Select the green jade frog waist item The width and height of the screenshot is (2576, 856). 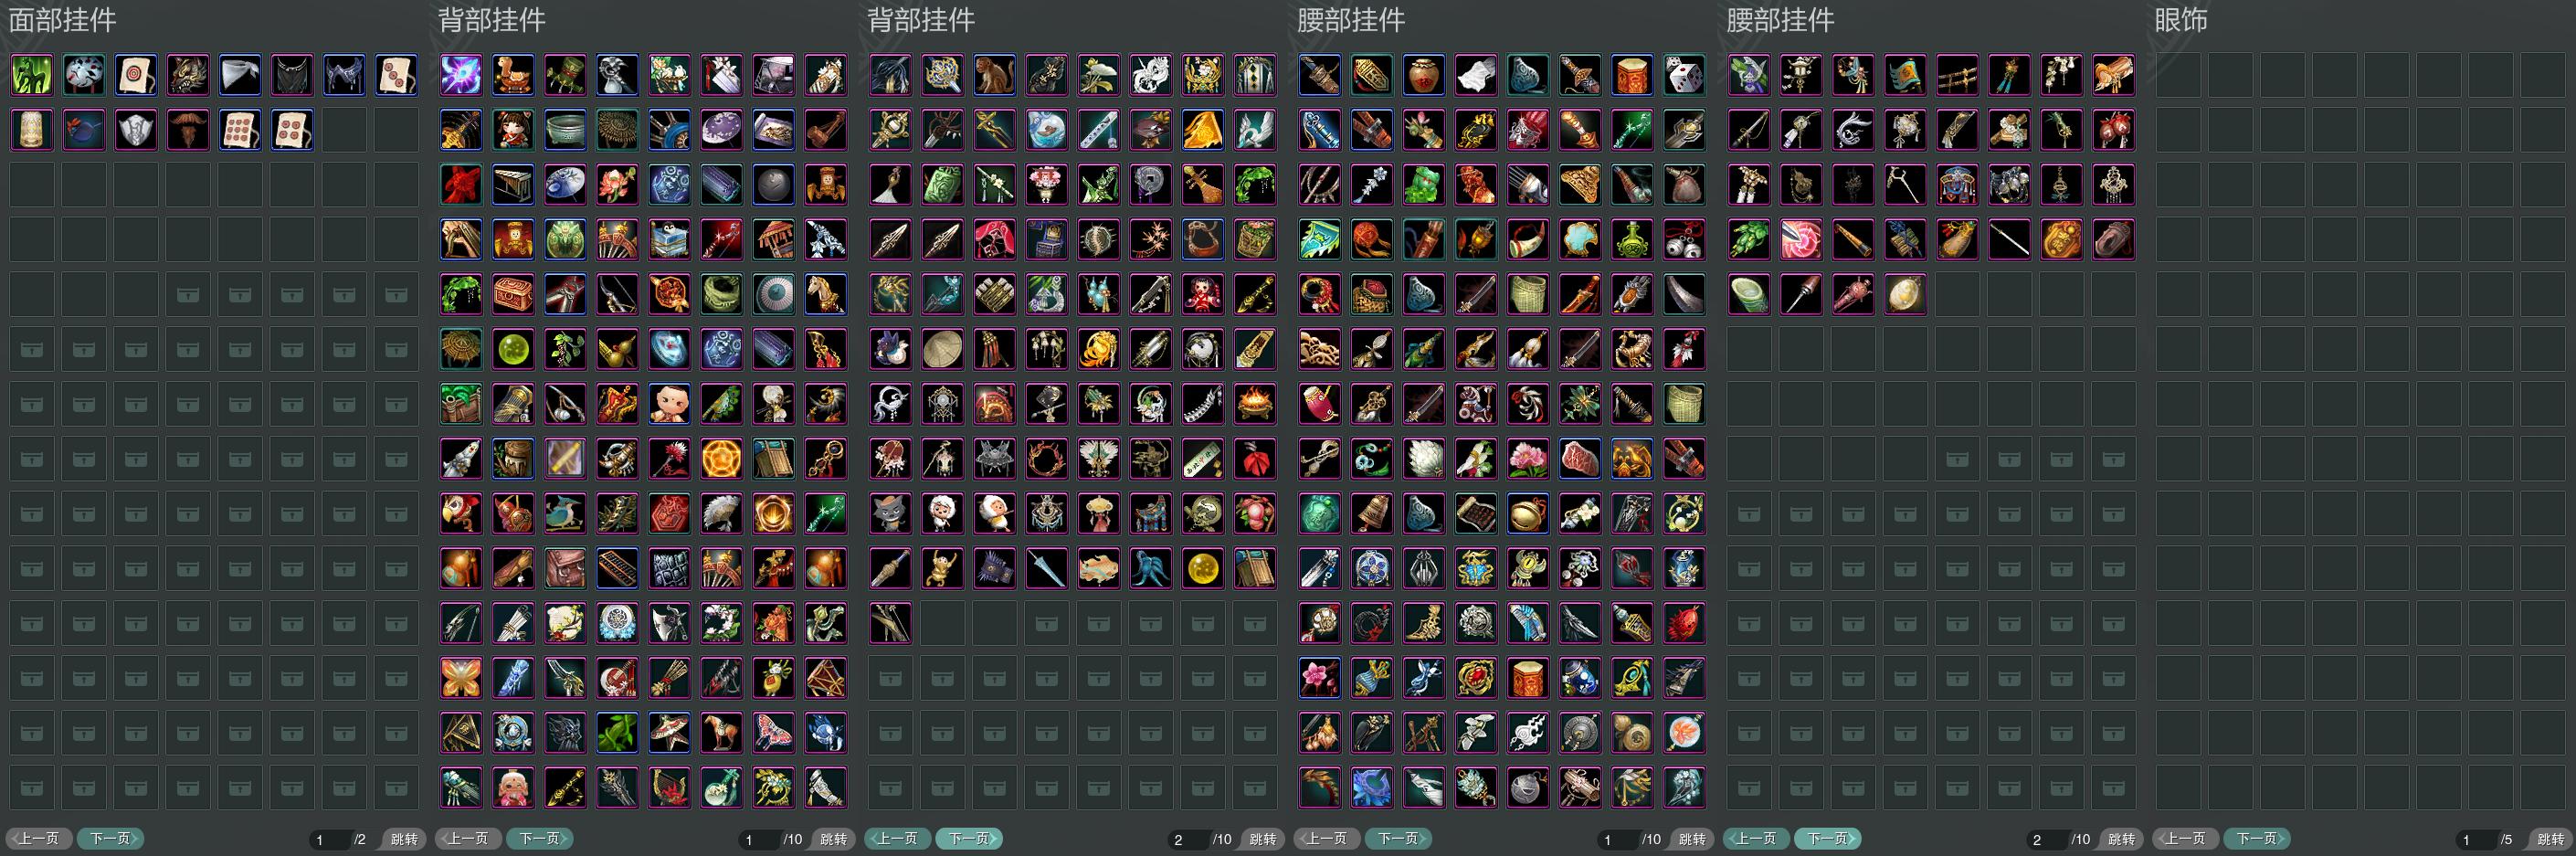[1424, 185]
